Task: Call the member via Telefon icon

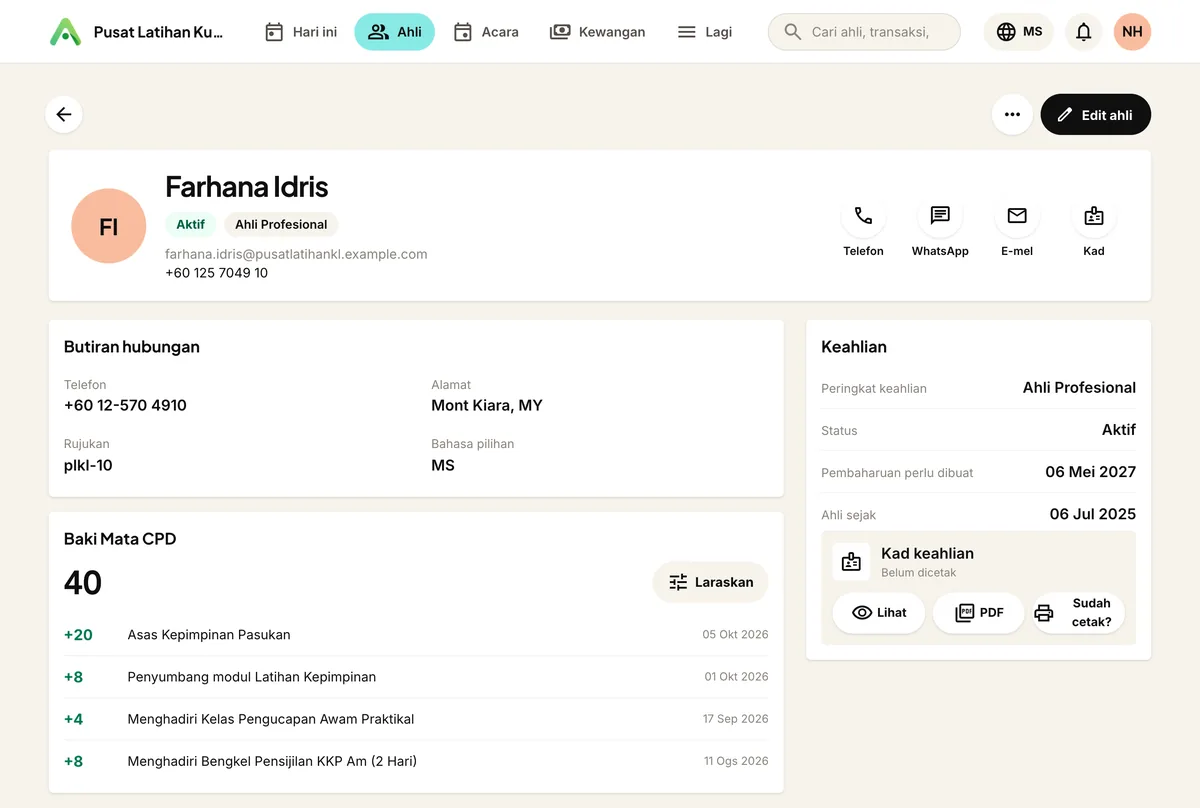Action: click(x=863, y=215)
